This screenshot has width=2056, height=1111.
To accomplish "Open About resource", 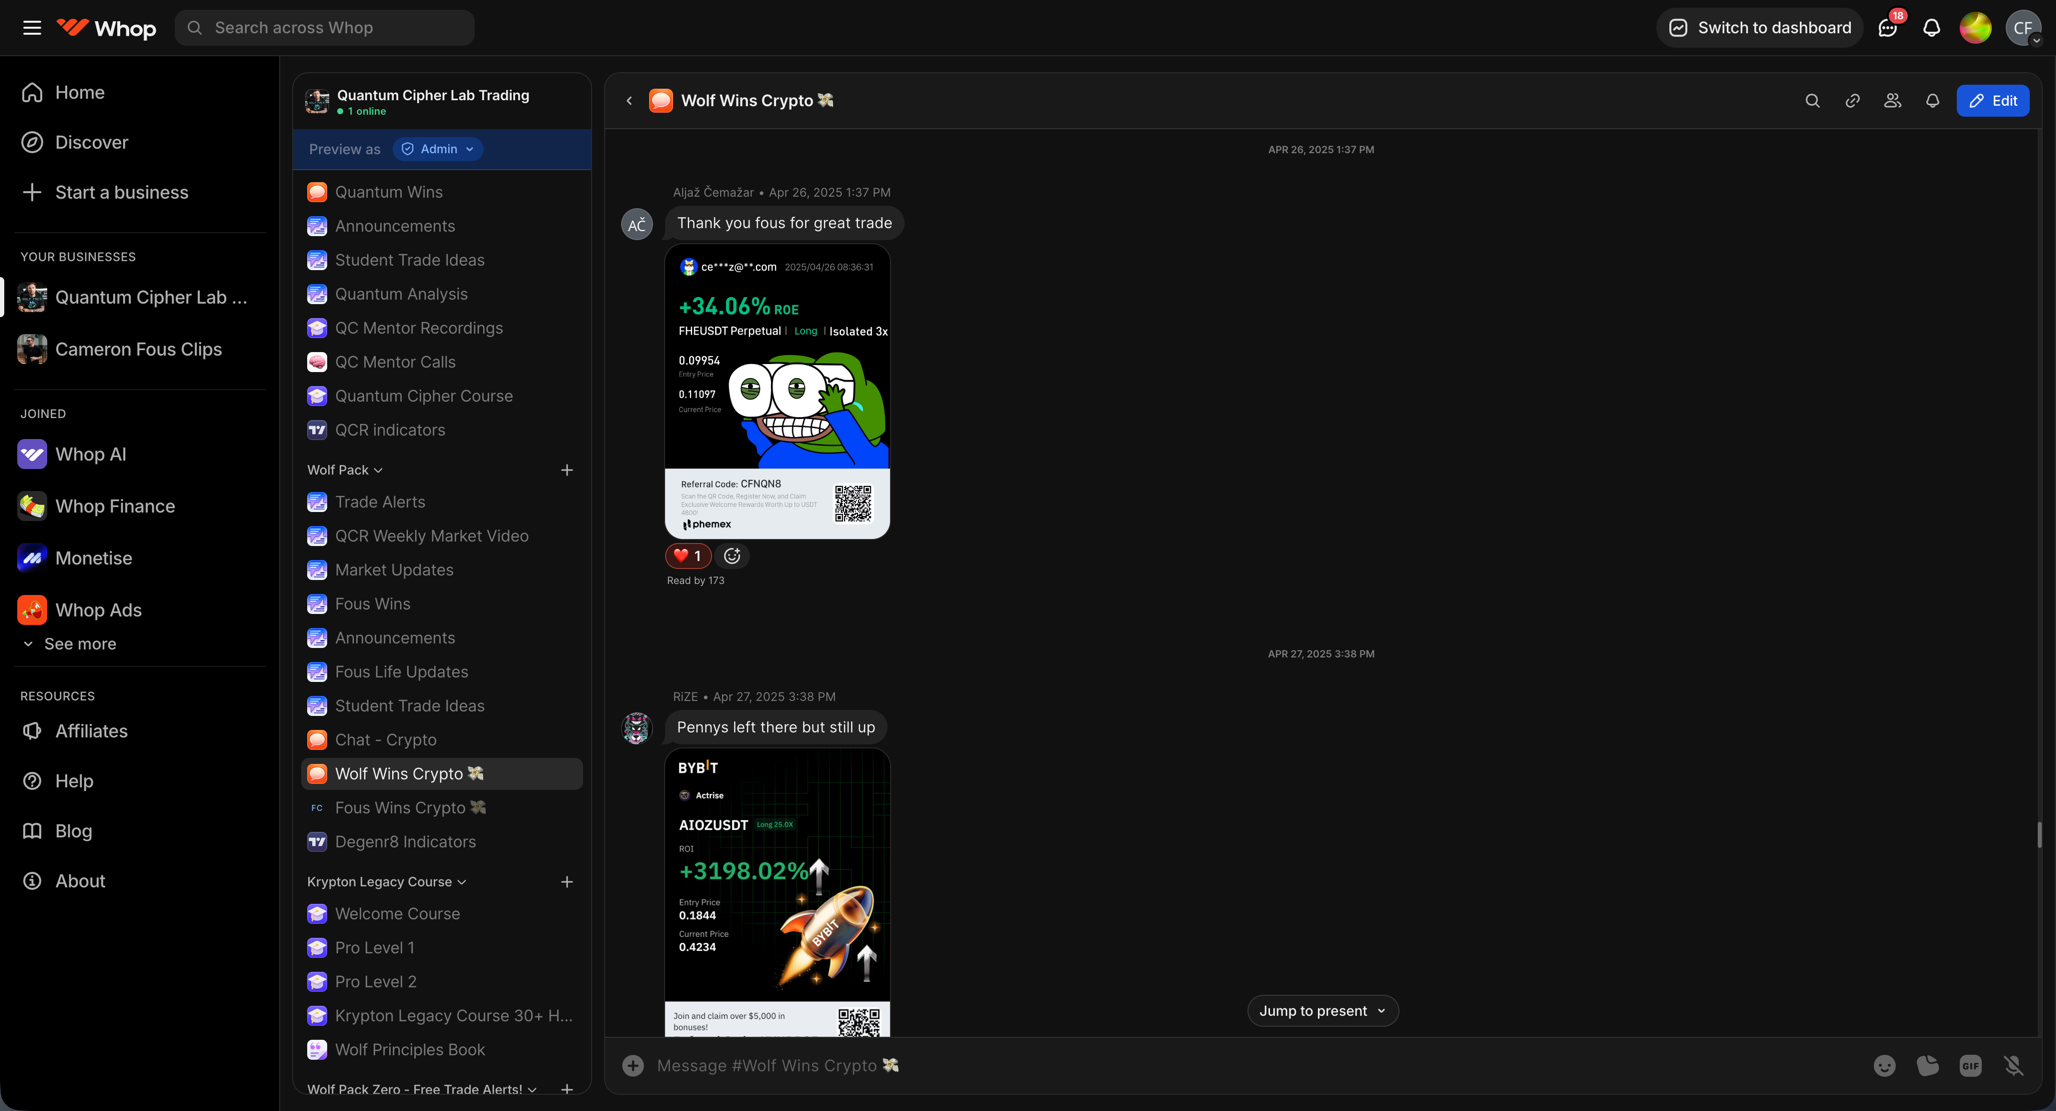I will pos(140,882).
